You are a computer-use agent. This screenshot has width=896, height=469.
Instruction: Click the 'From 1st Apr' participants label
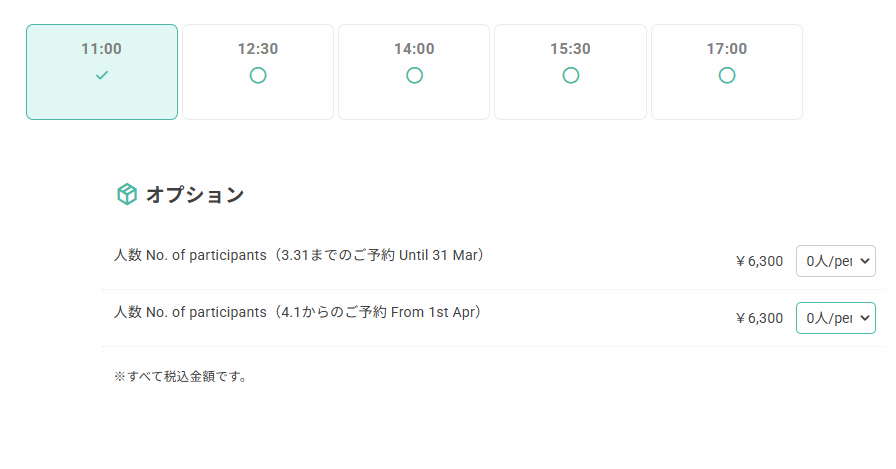[x=298, y=312]
